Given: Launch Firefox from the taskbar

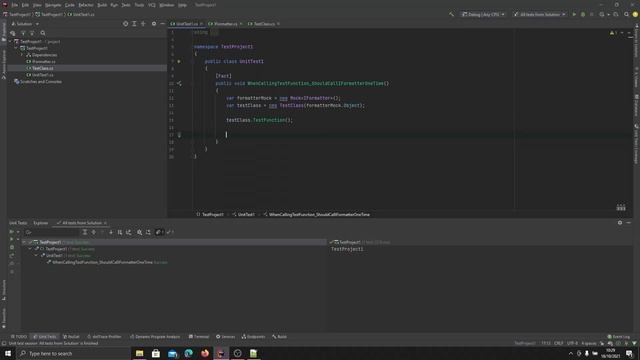Looking at the screenshot, I should pos(205,353).
